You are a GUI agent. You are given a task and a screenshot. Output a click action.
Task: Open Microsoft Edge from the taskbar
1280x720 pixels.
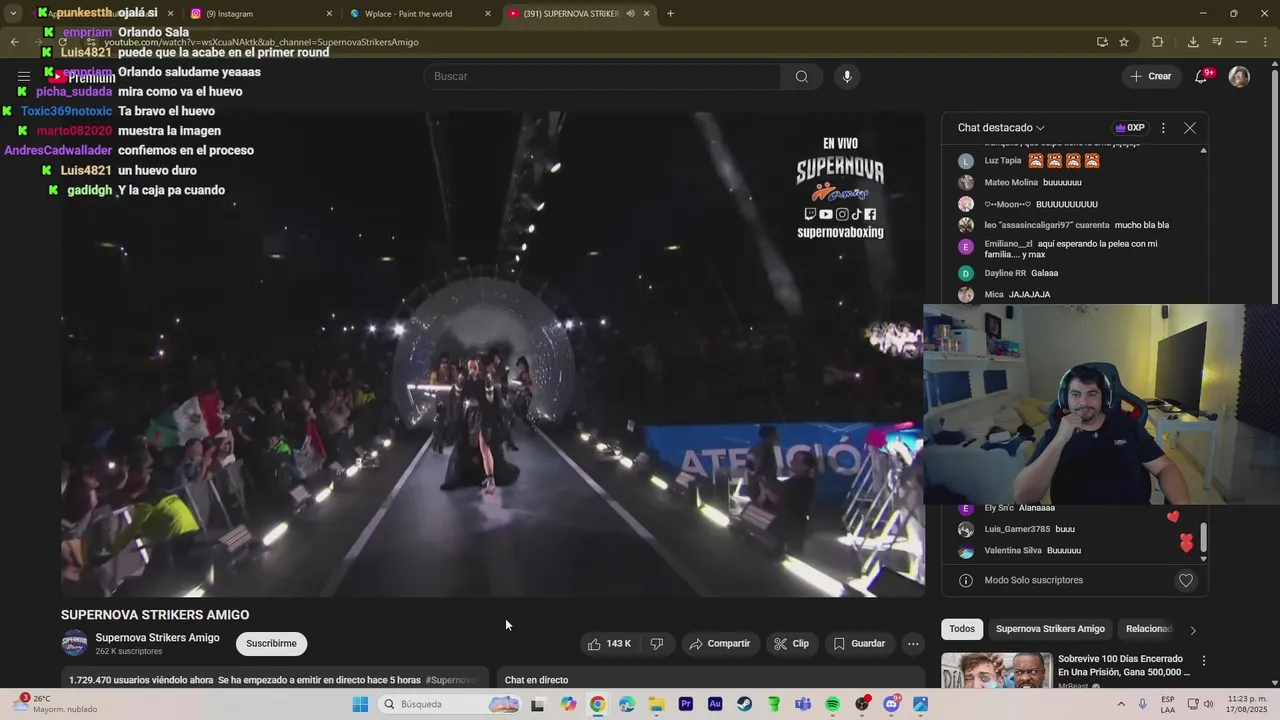(627, 704)
